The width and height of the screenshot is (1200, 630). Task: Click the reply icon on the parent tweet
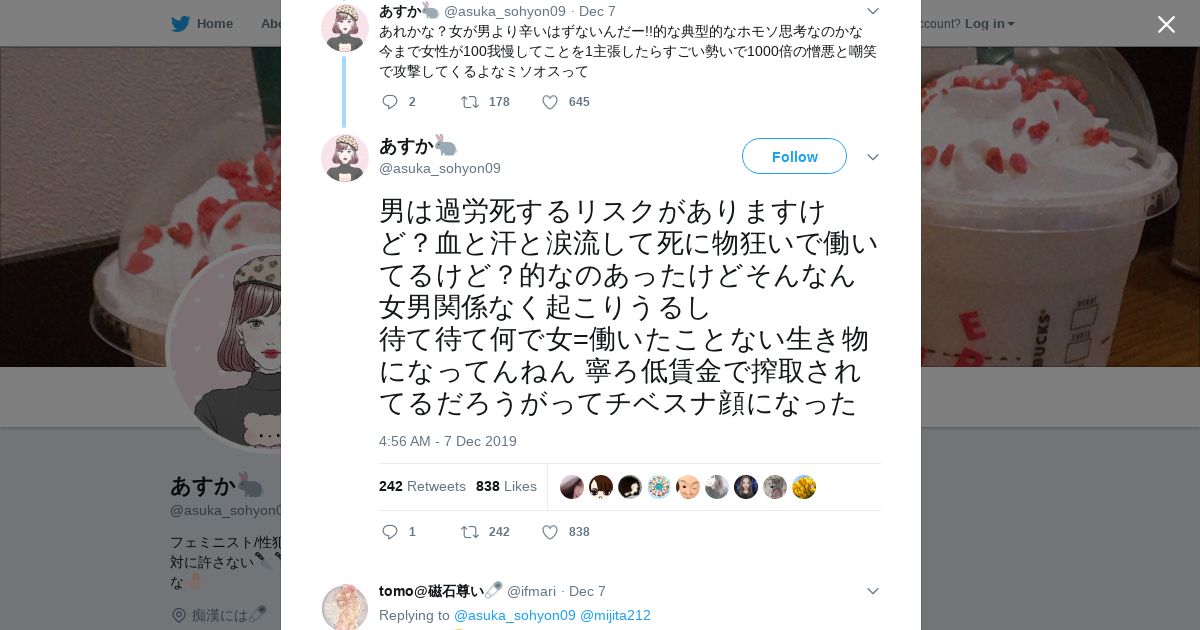[x=390, y=102]
